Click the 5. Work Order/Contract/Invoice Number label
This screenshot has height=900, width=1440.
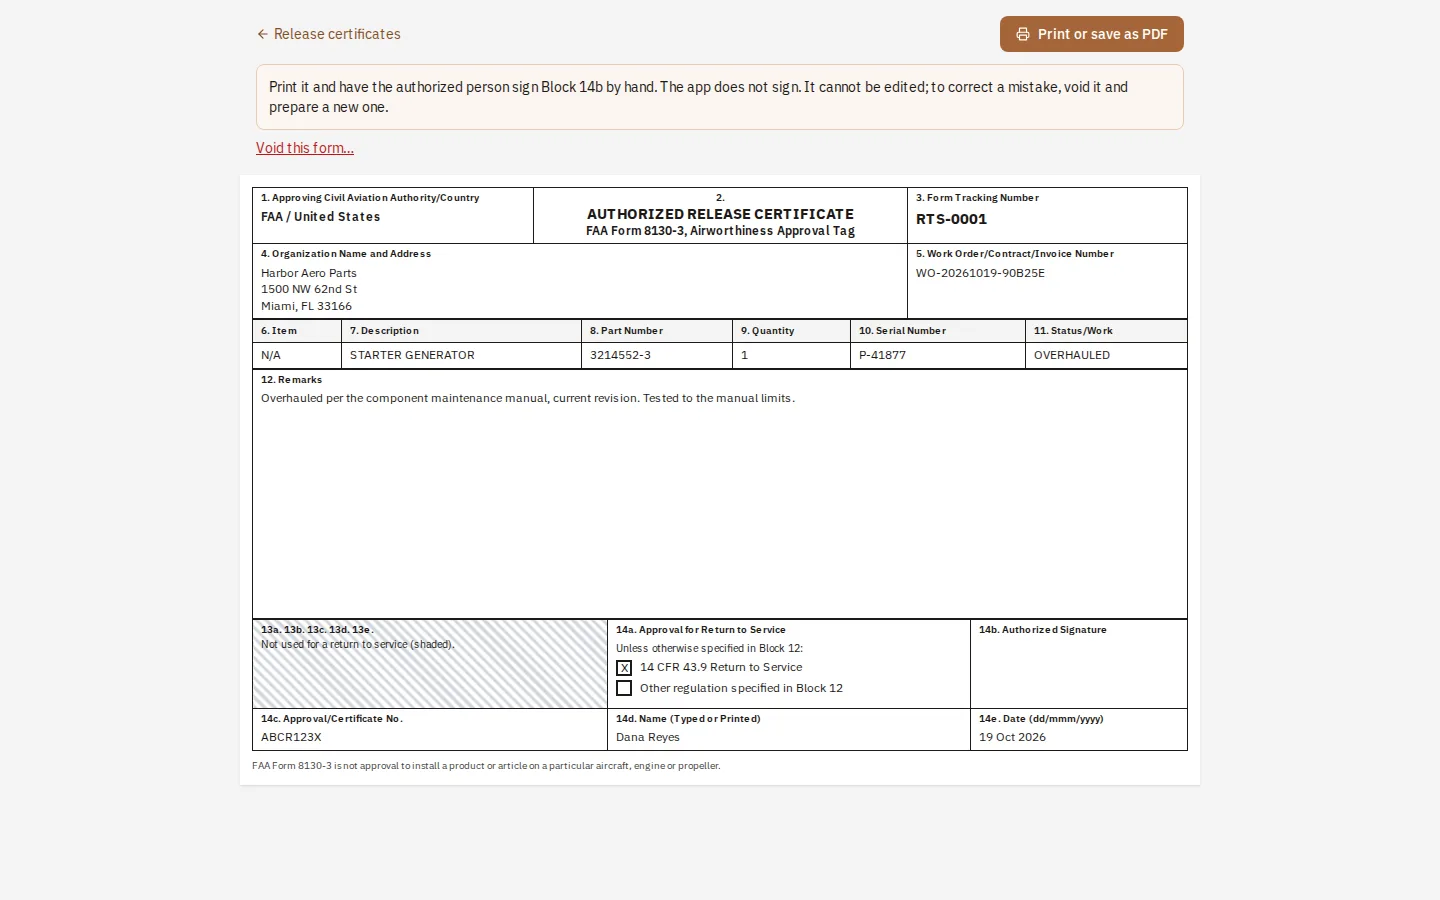click(x=1015, y=254)
